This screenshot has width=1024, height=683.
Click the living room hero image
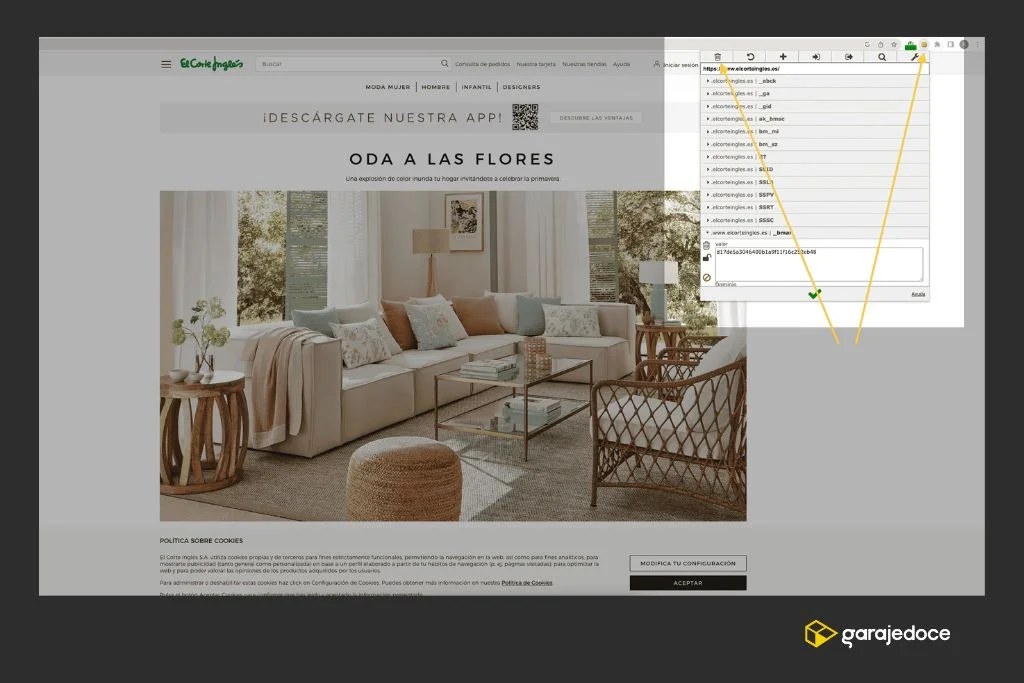click(x=453, y=356)
